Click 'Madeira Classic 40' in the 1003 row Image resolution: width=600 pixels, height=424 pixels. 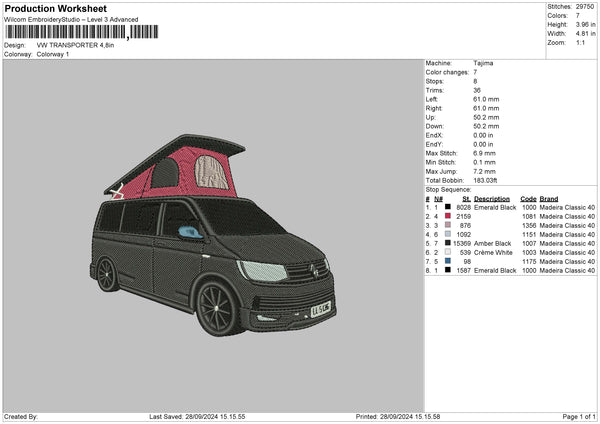567,253
